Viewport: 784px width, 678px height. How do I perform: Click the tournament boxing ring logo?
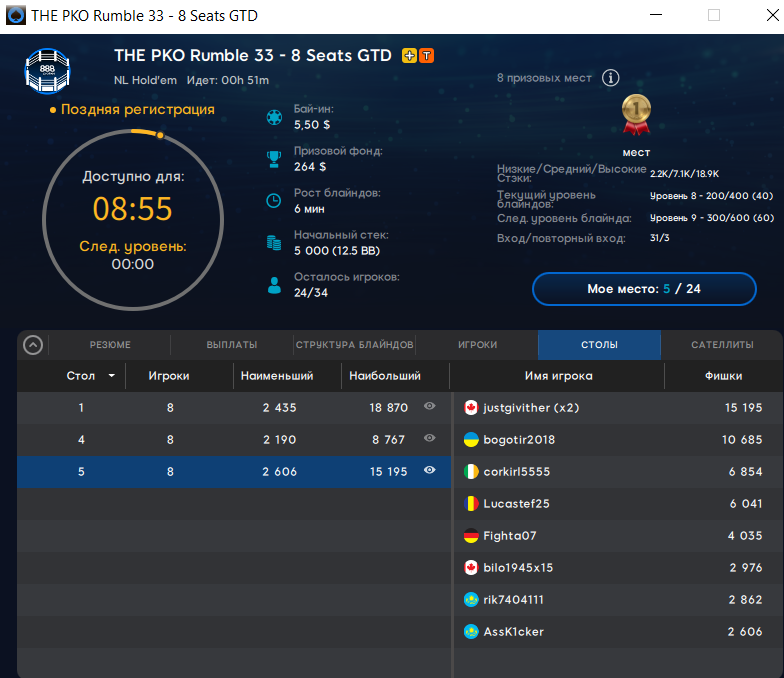[x=48, y=71]
